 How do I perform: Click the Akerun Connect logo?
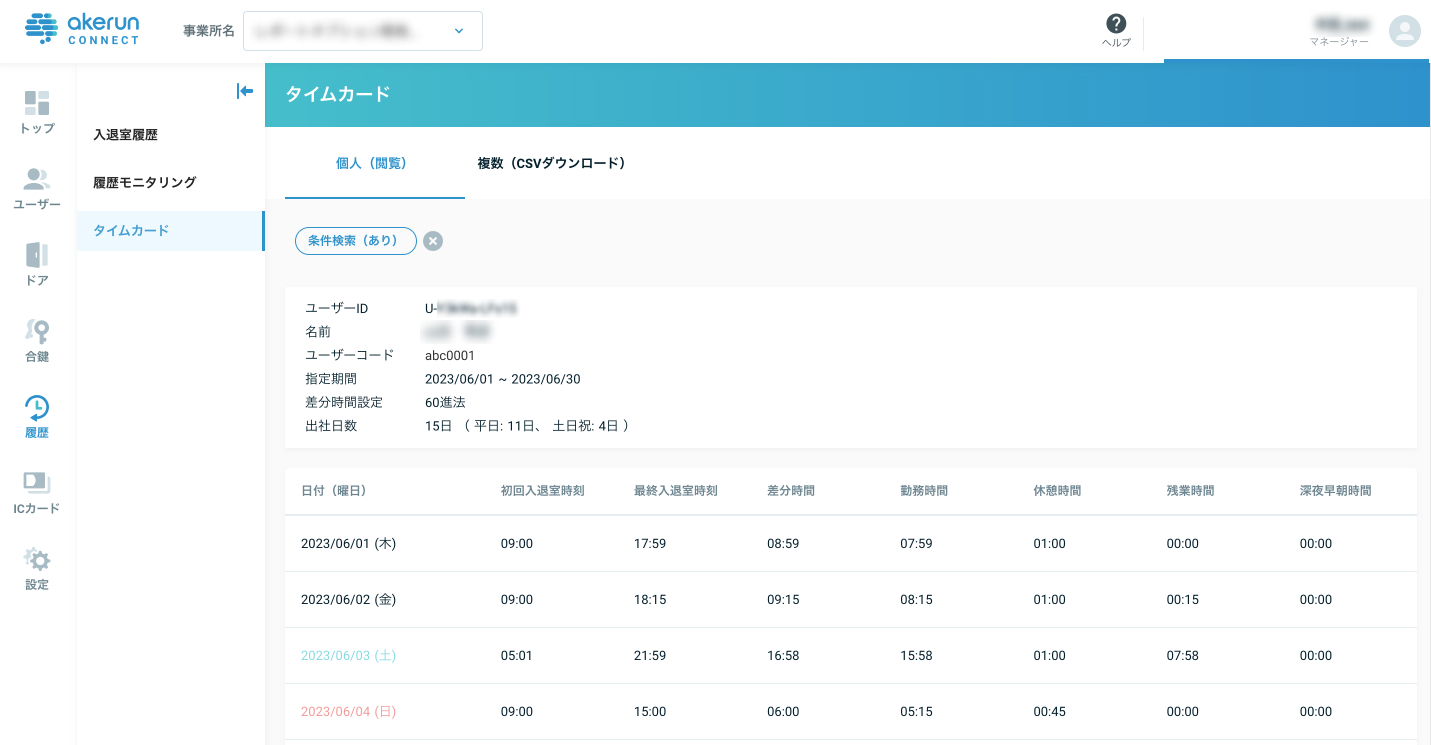[82, 29]
